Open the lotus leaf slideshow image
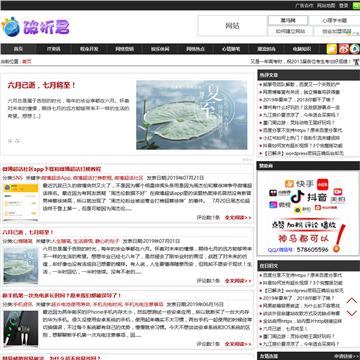 192,115
